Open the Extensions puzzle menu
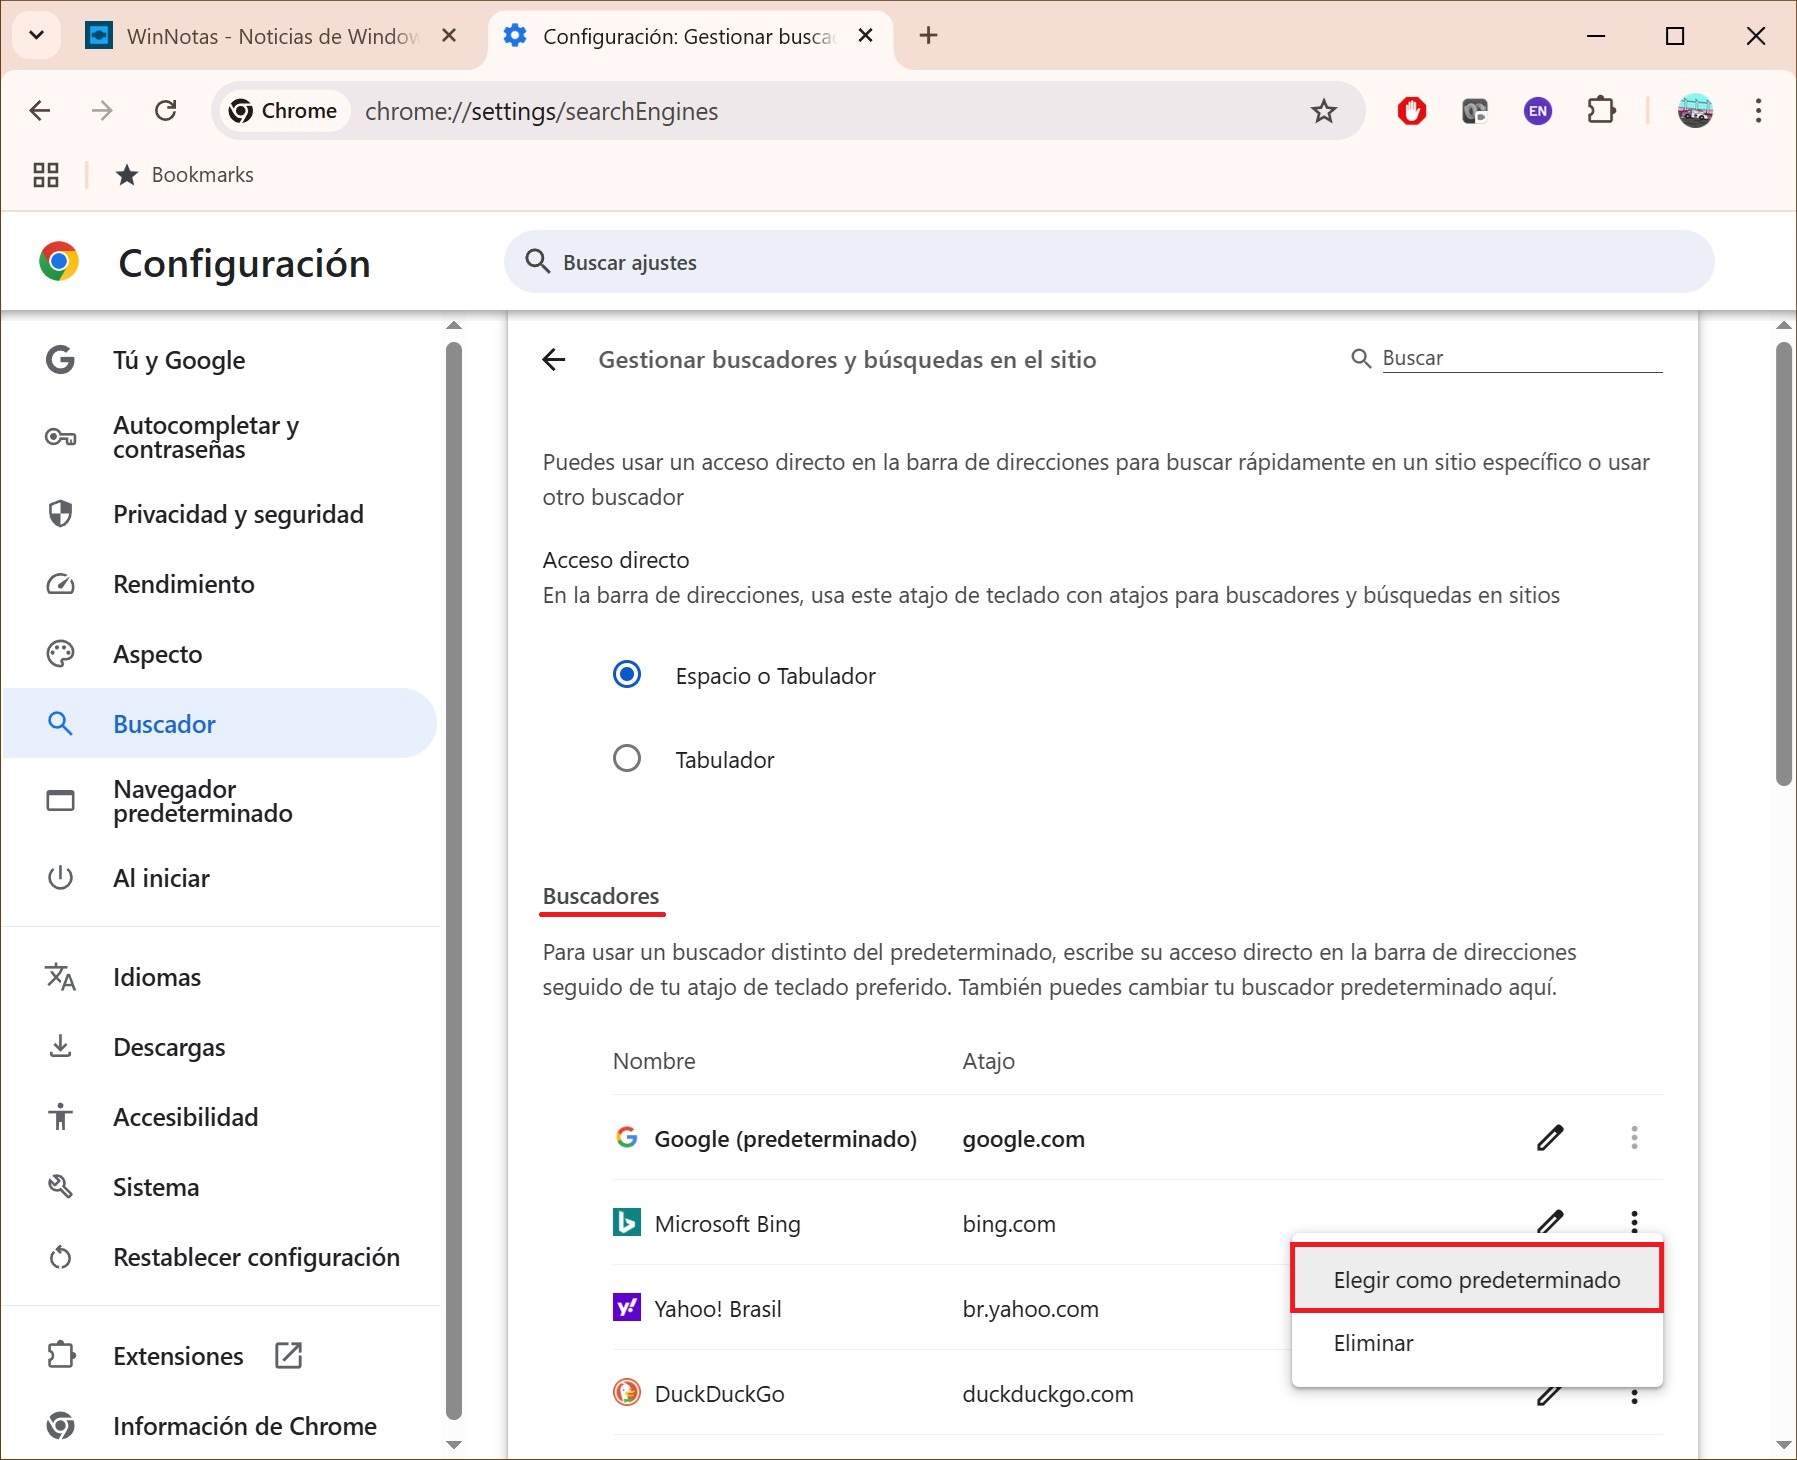 (x=1602, y=111)
